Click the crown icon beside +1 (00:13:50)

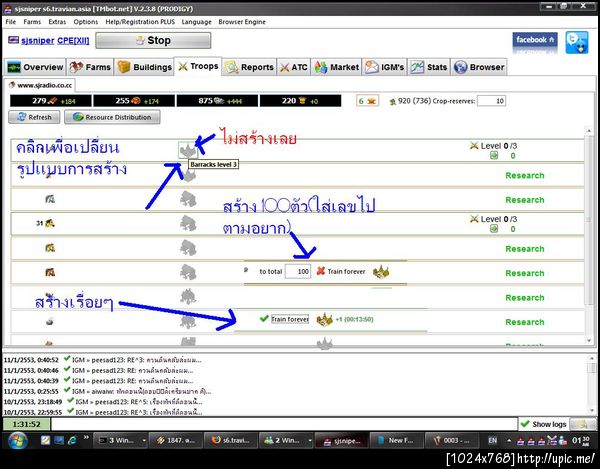pyautogui.click(x=324, y=319)
